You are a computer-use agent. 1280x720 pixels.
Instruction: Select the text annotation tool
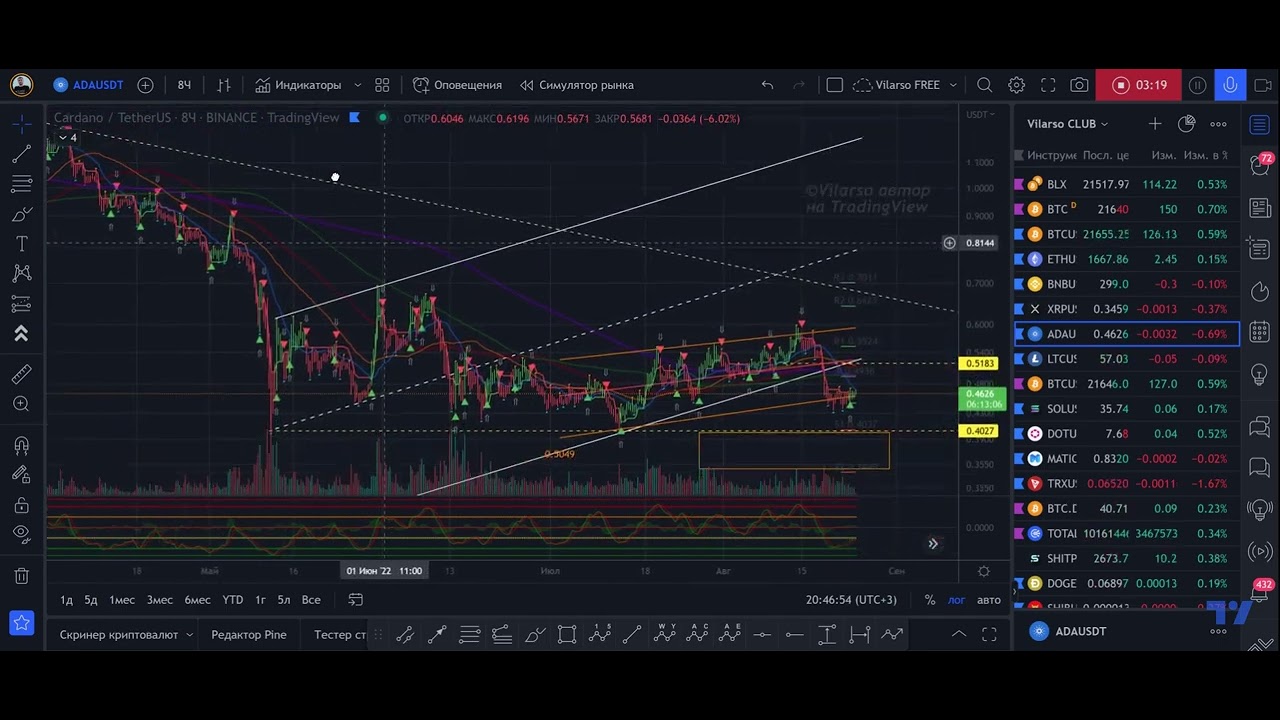(x=21, y=244)
